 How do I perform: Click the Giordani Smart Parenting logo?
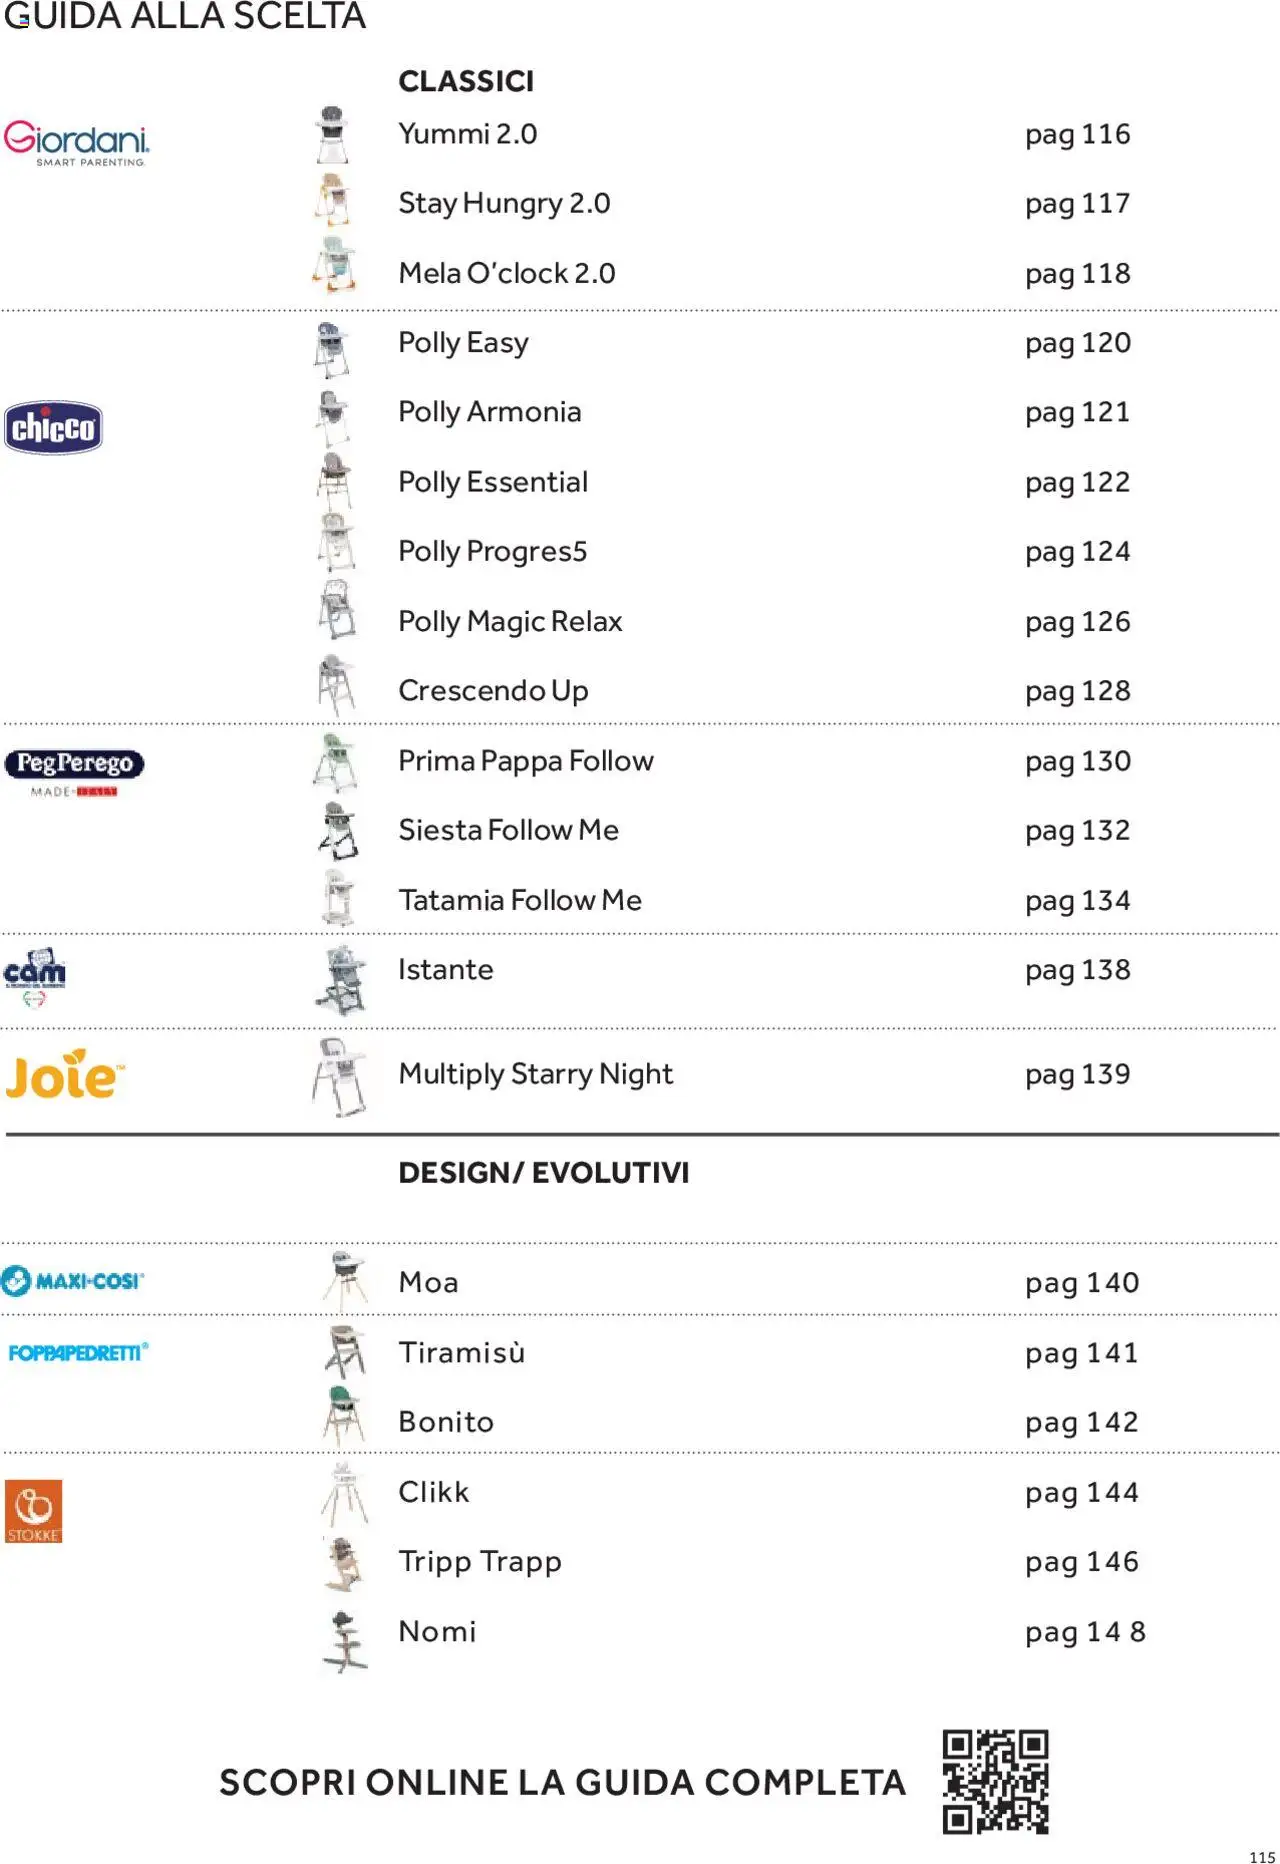click(x=77, y=143)
